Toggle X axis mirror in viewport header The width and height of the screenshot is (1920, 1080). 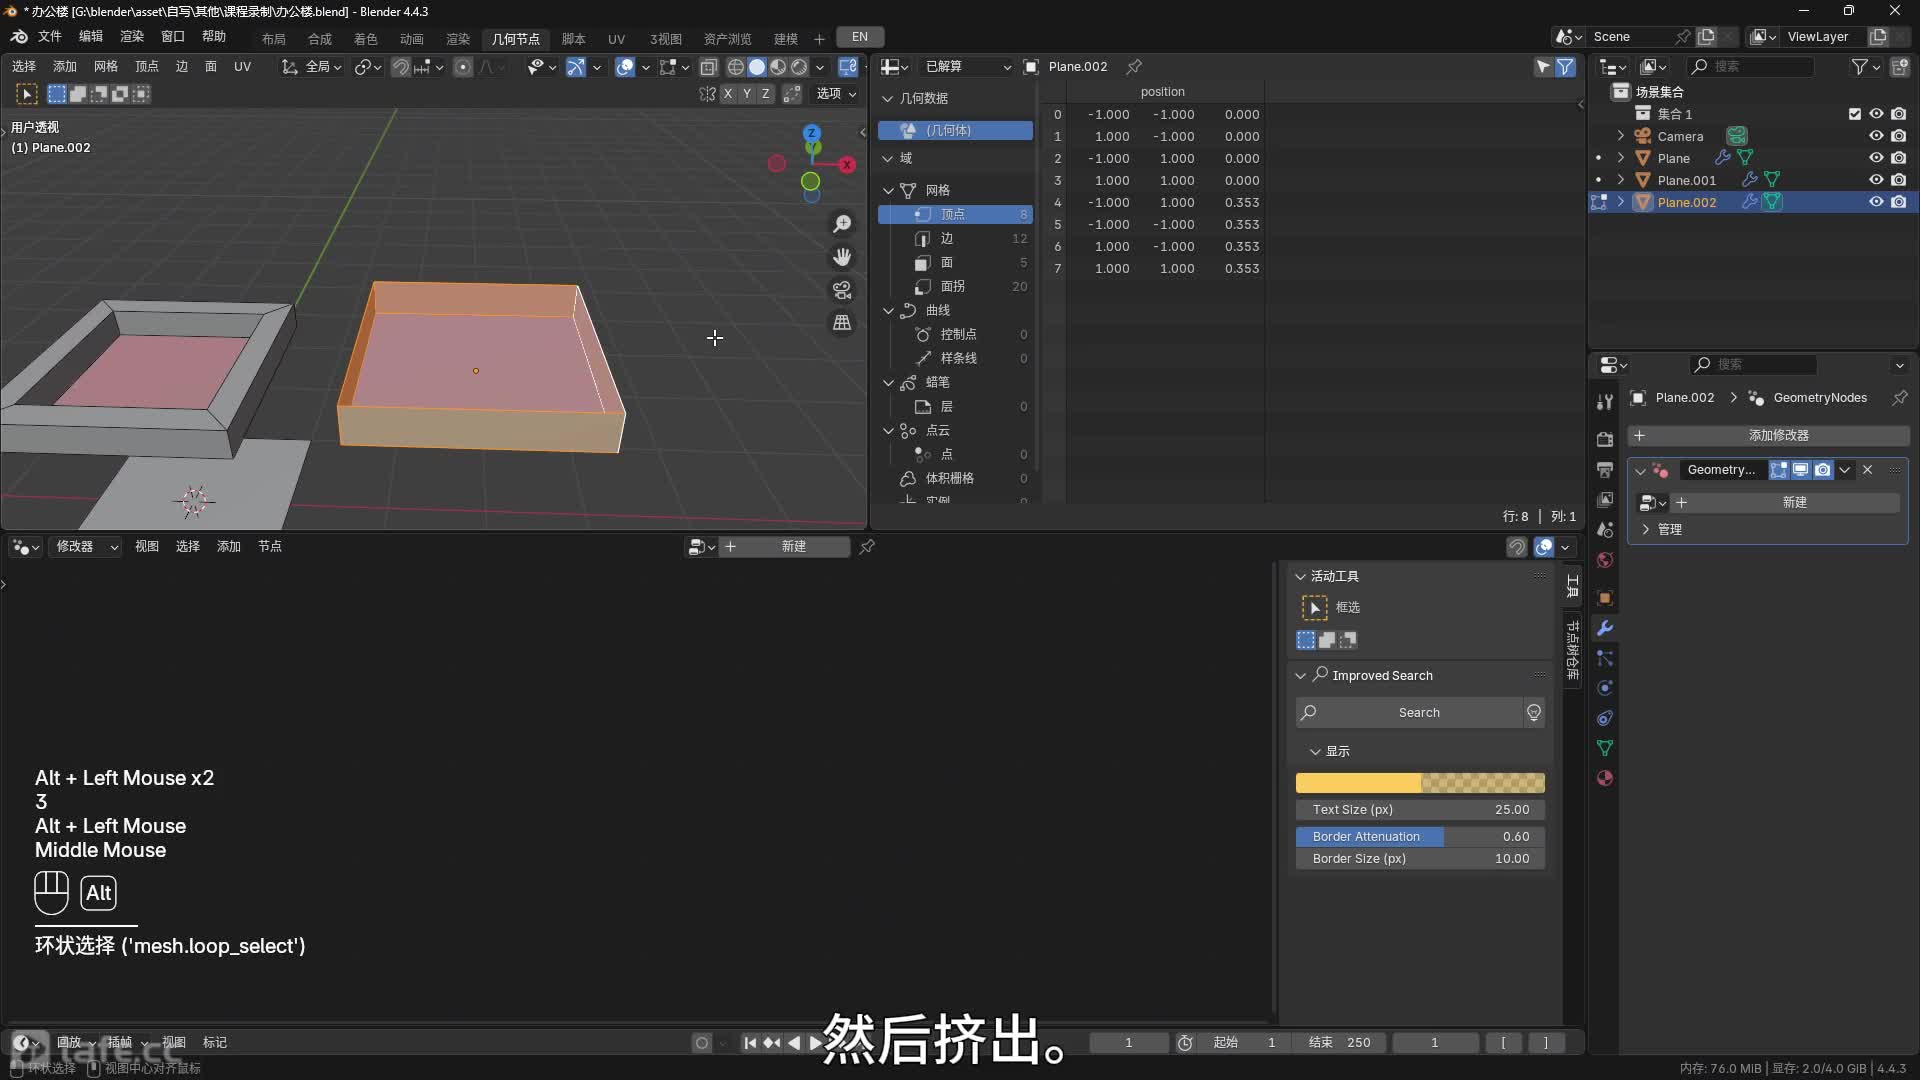[x=728, y=94]
